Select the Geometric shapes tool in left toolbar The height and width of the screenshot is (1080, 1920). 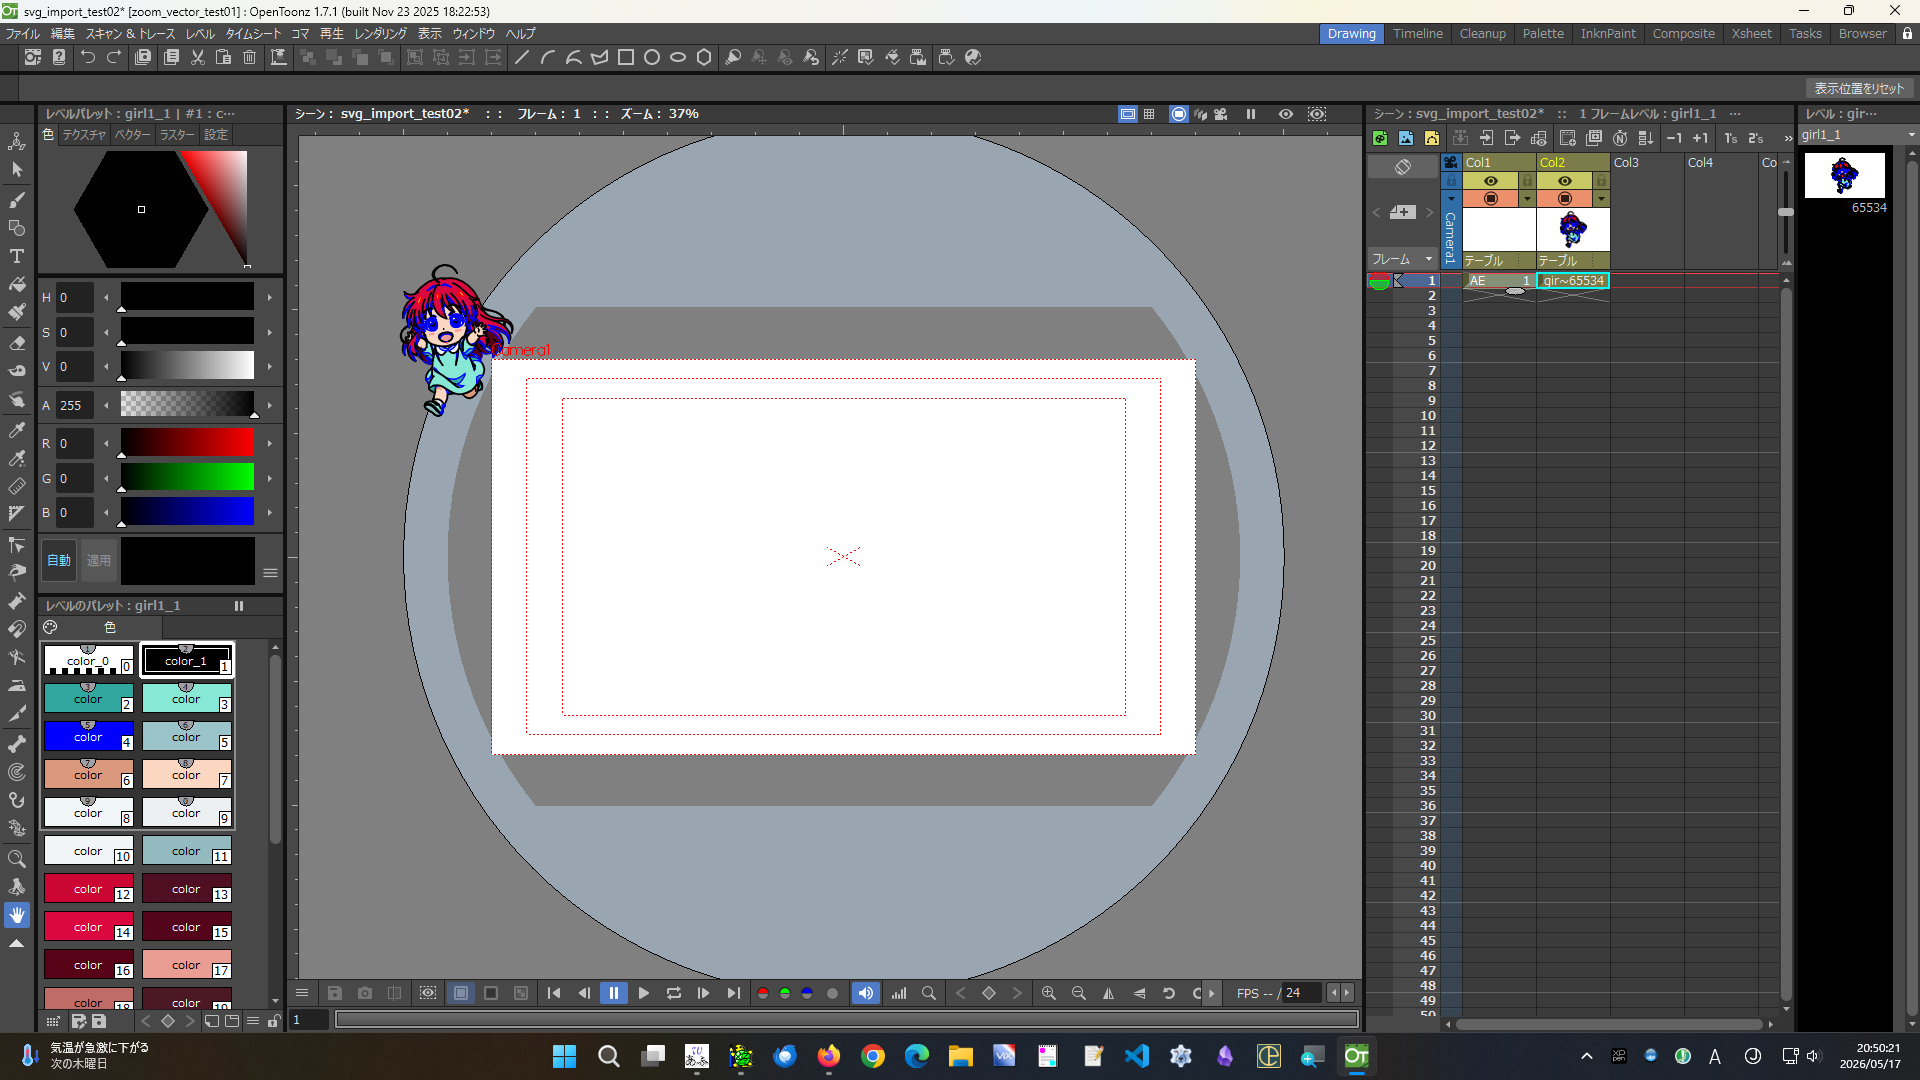17,228
